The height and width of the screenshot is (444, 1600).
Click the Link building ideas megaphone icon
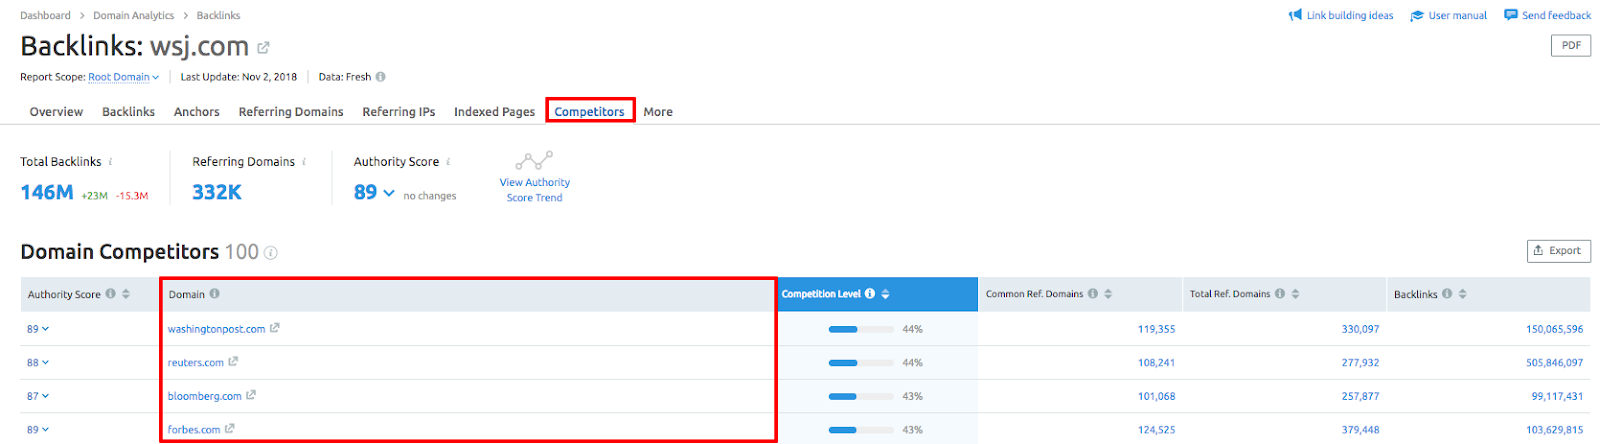coord(1295,15)
